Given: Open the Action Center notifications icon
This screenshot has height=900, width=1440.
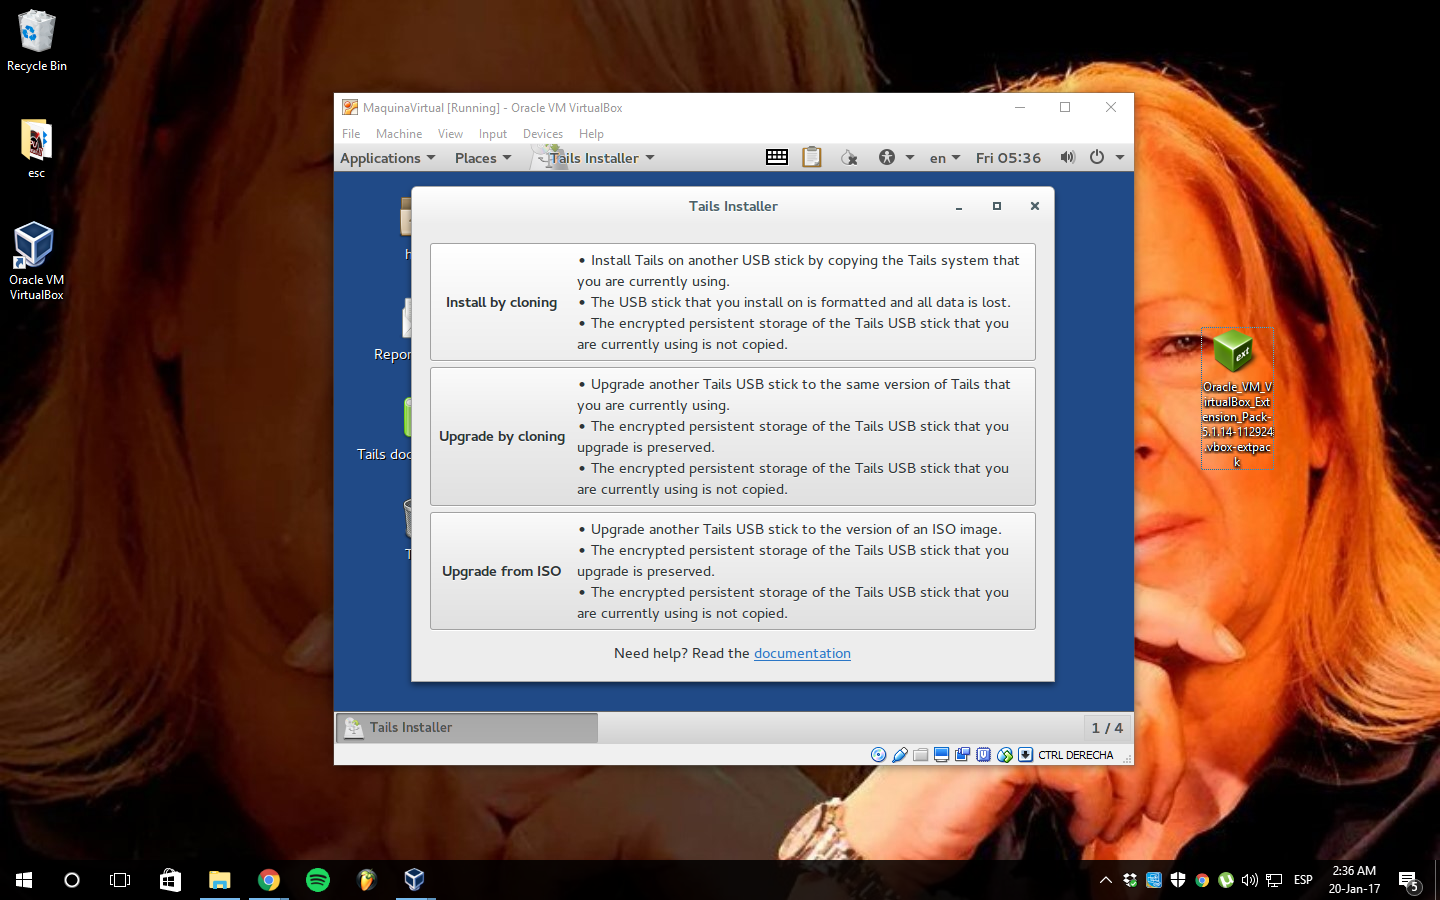Looking at the screenshot, I should click(x=1410, y=881).
